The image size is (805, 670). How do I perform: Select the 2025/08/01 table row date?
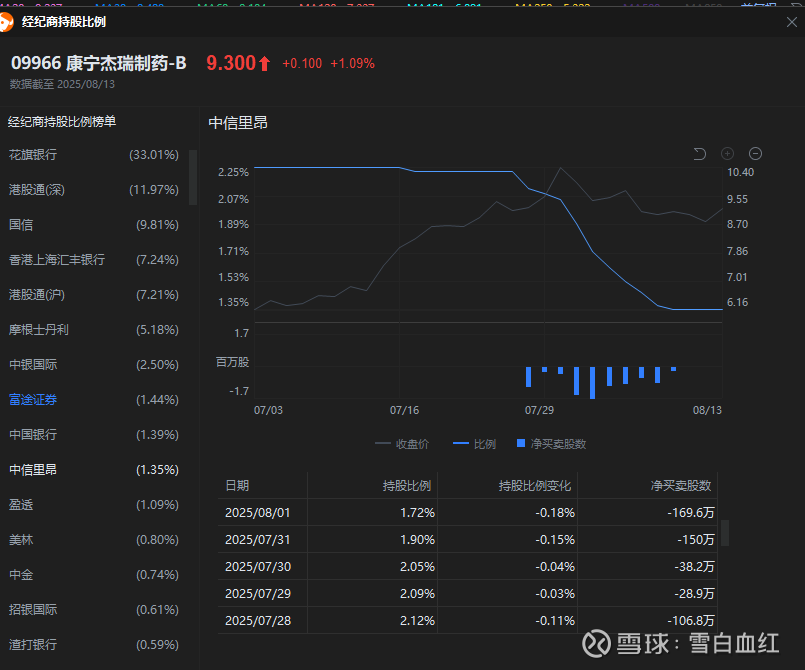258,512
